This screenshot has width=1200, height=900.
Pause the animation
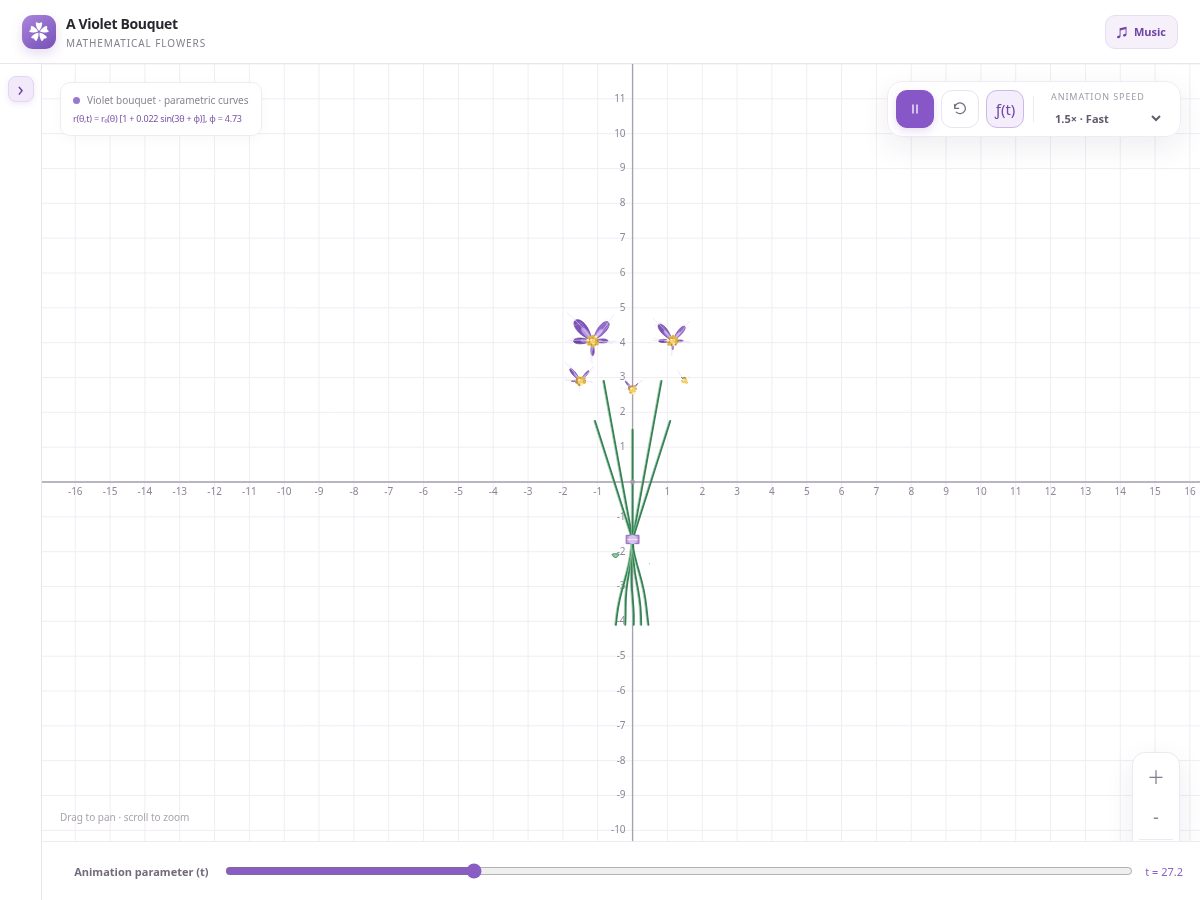[915, 109]
